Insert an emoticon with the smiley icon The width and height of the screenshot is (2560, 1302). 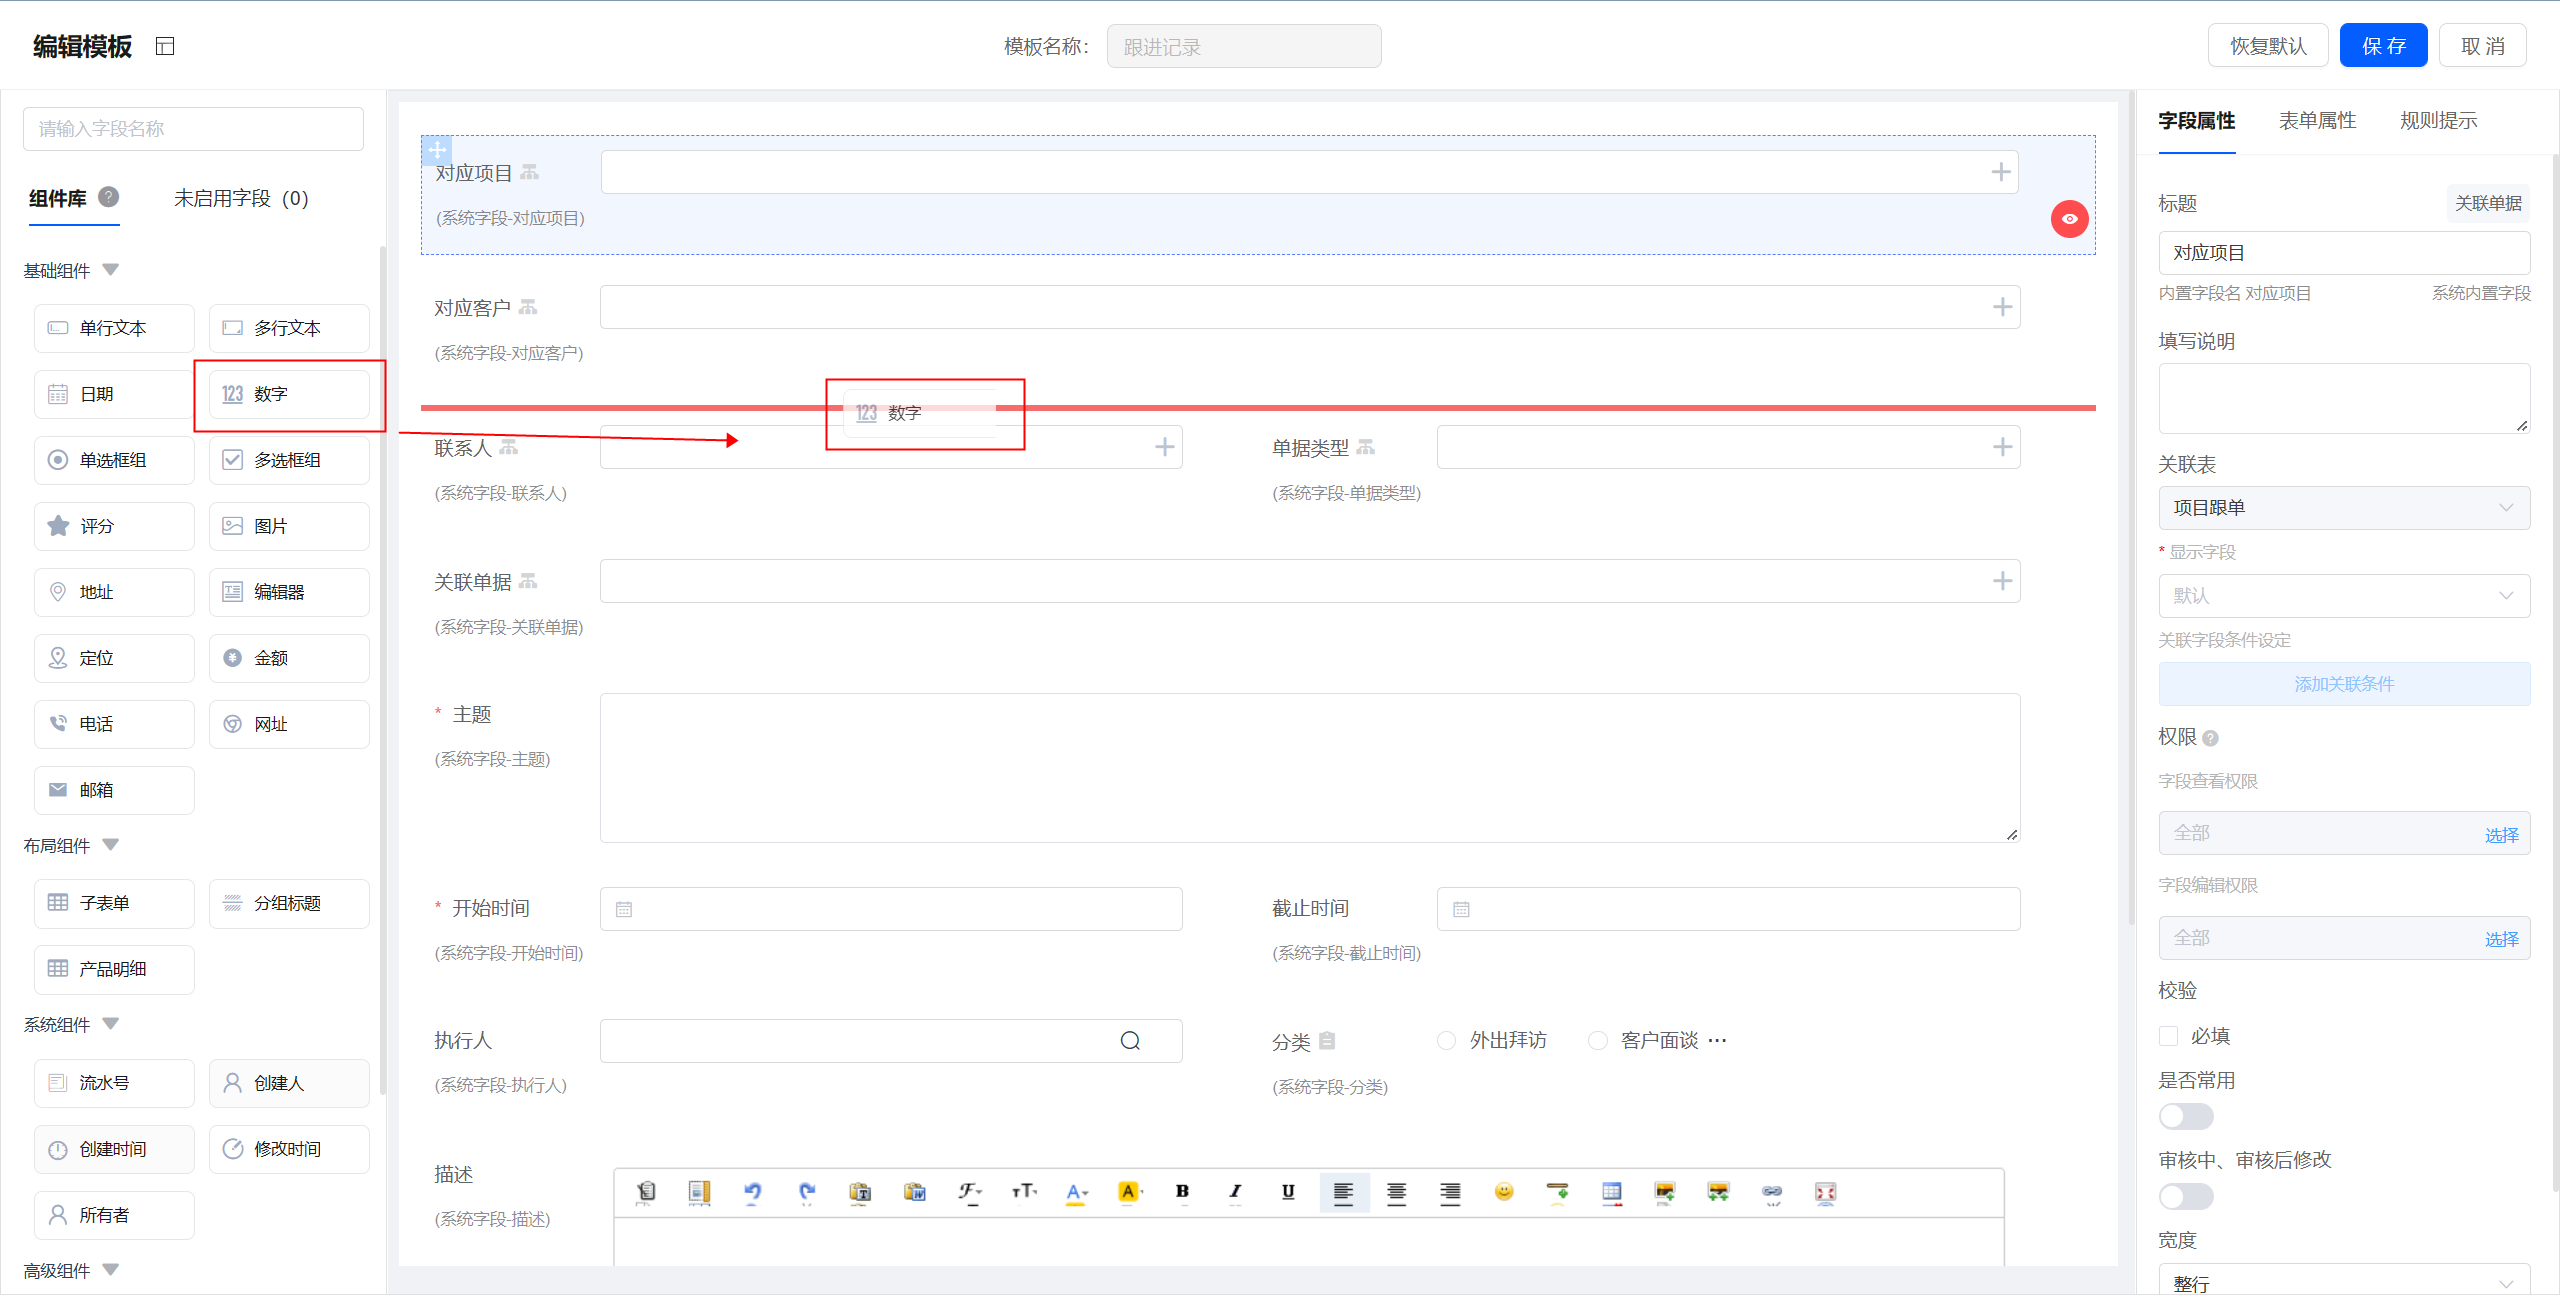point(1504,1191)
